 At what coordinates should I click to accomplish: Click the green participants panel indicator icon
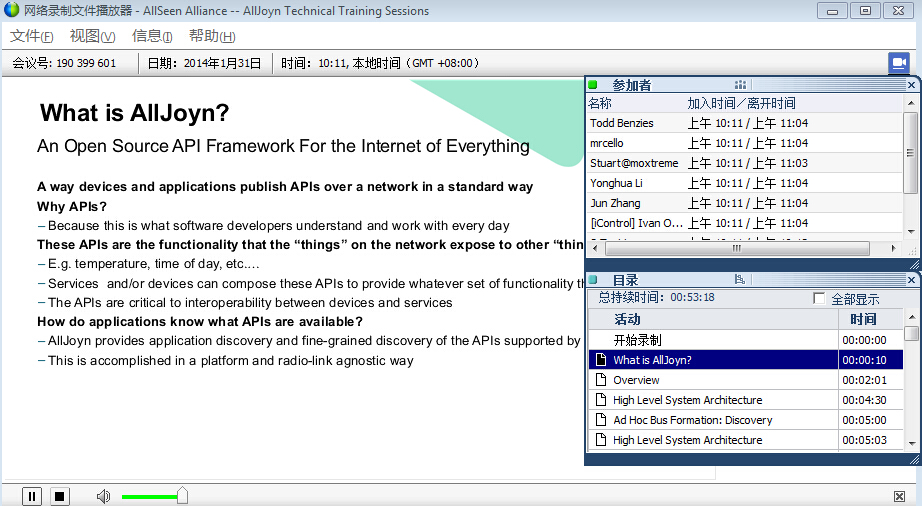click(x=593, y=85)
